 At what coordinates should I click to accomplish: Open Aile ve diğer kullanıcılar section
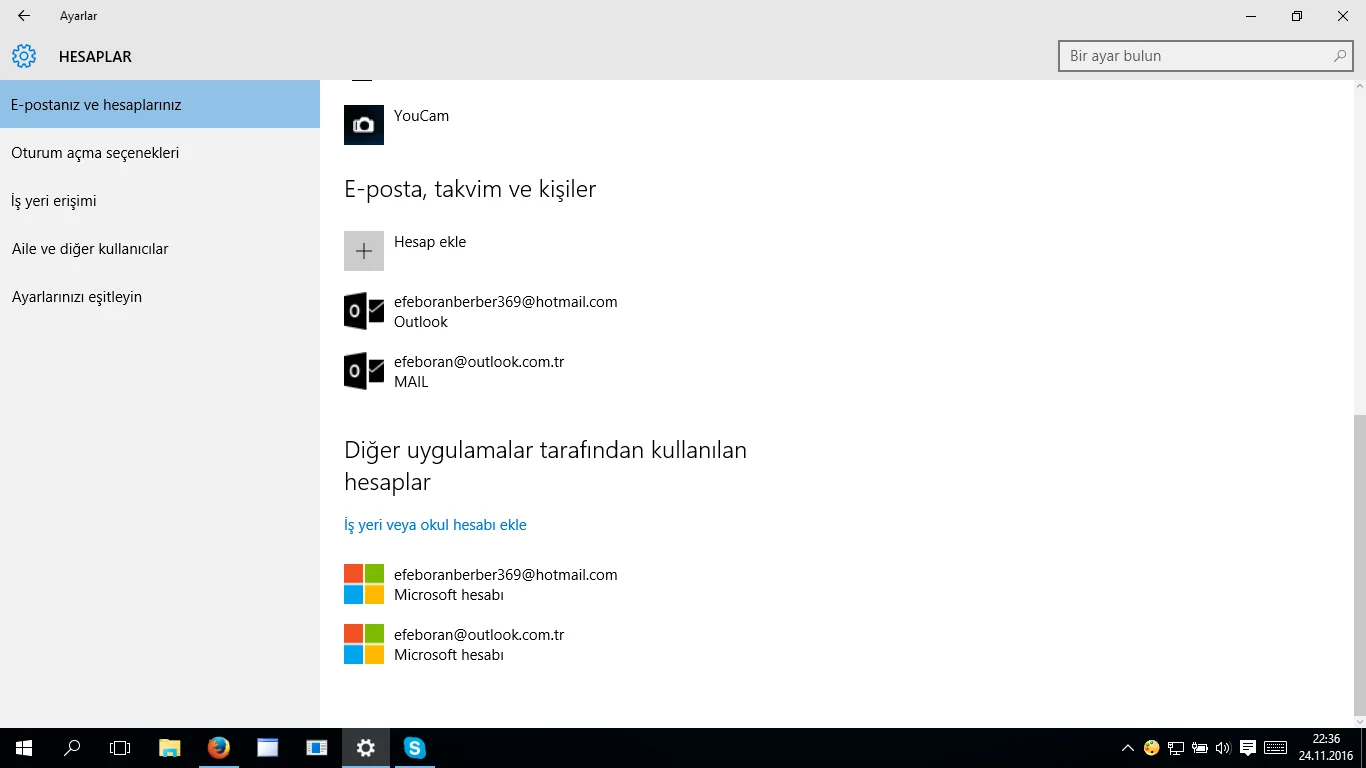tap(90, 249)
